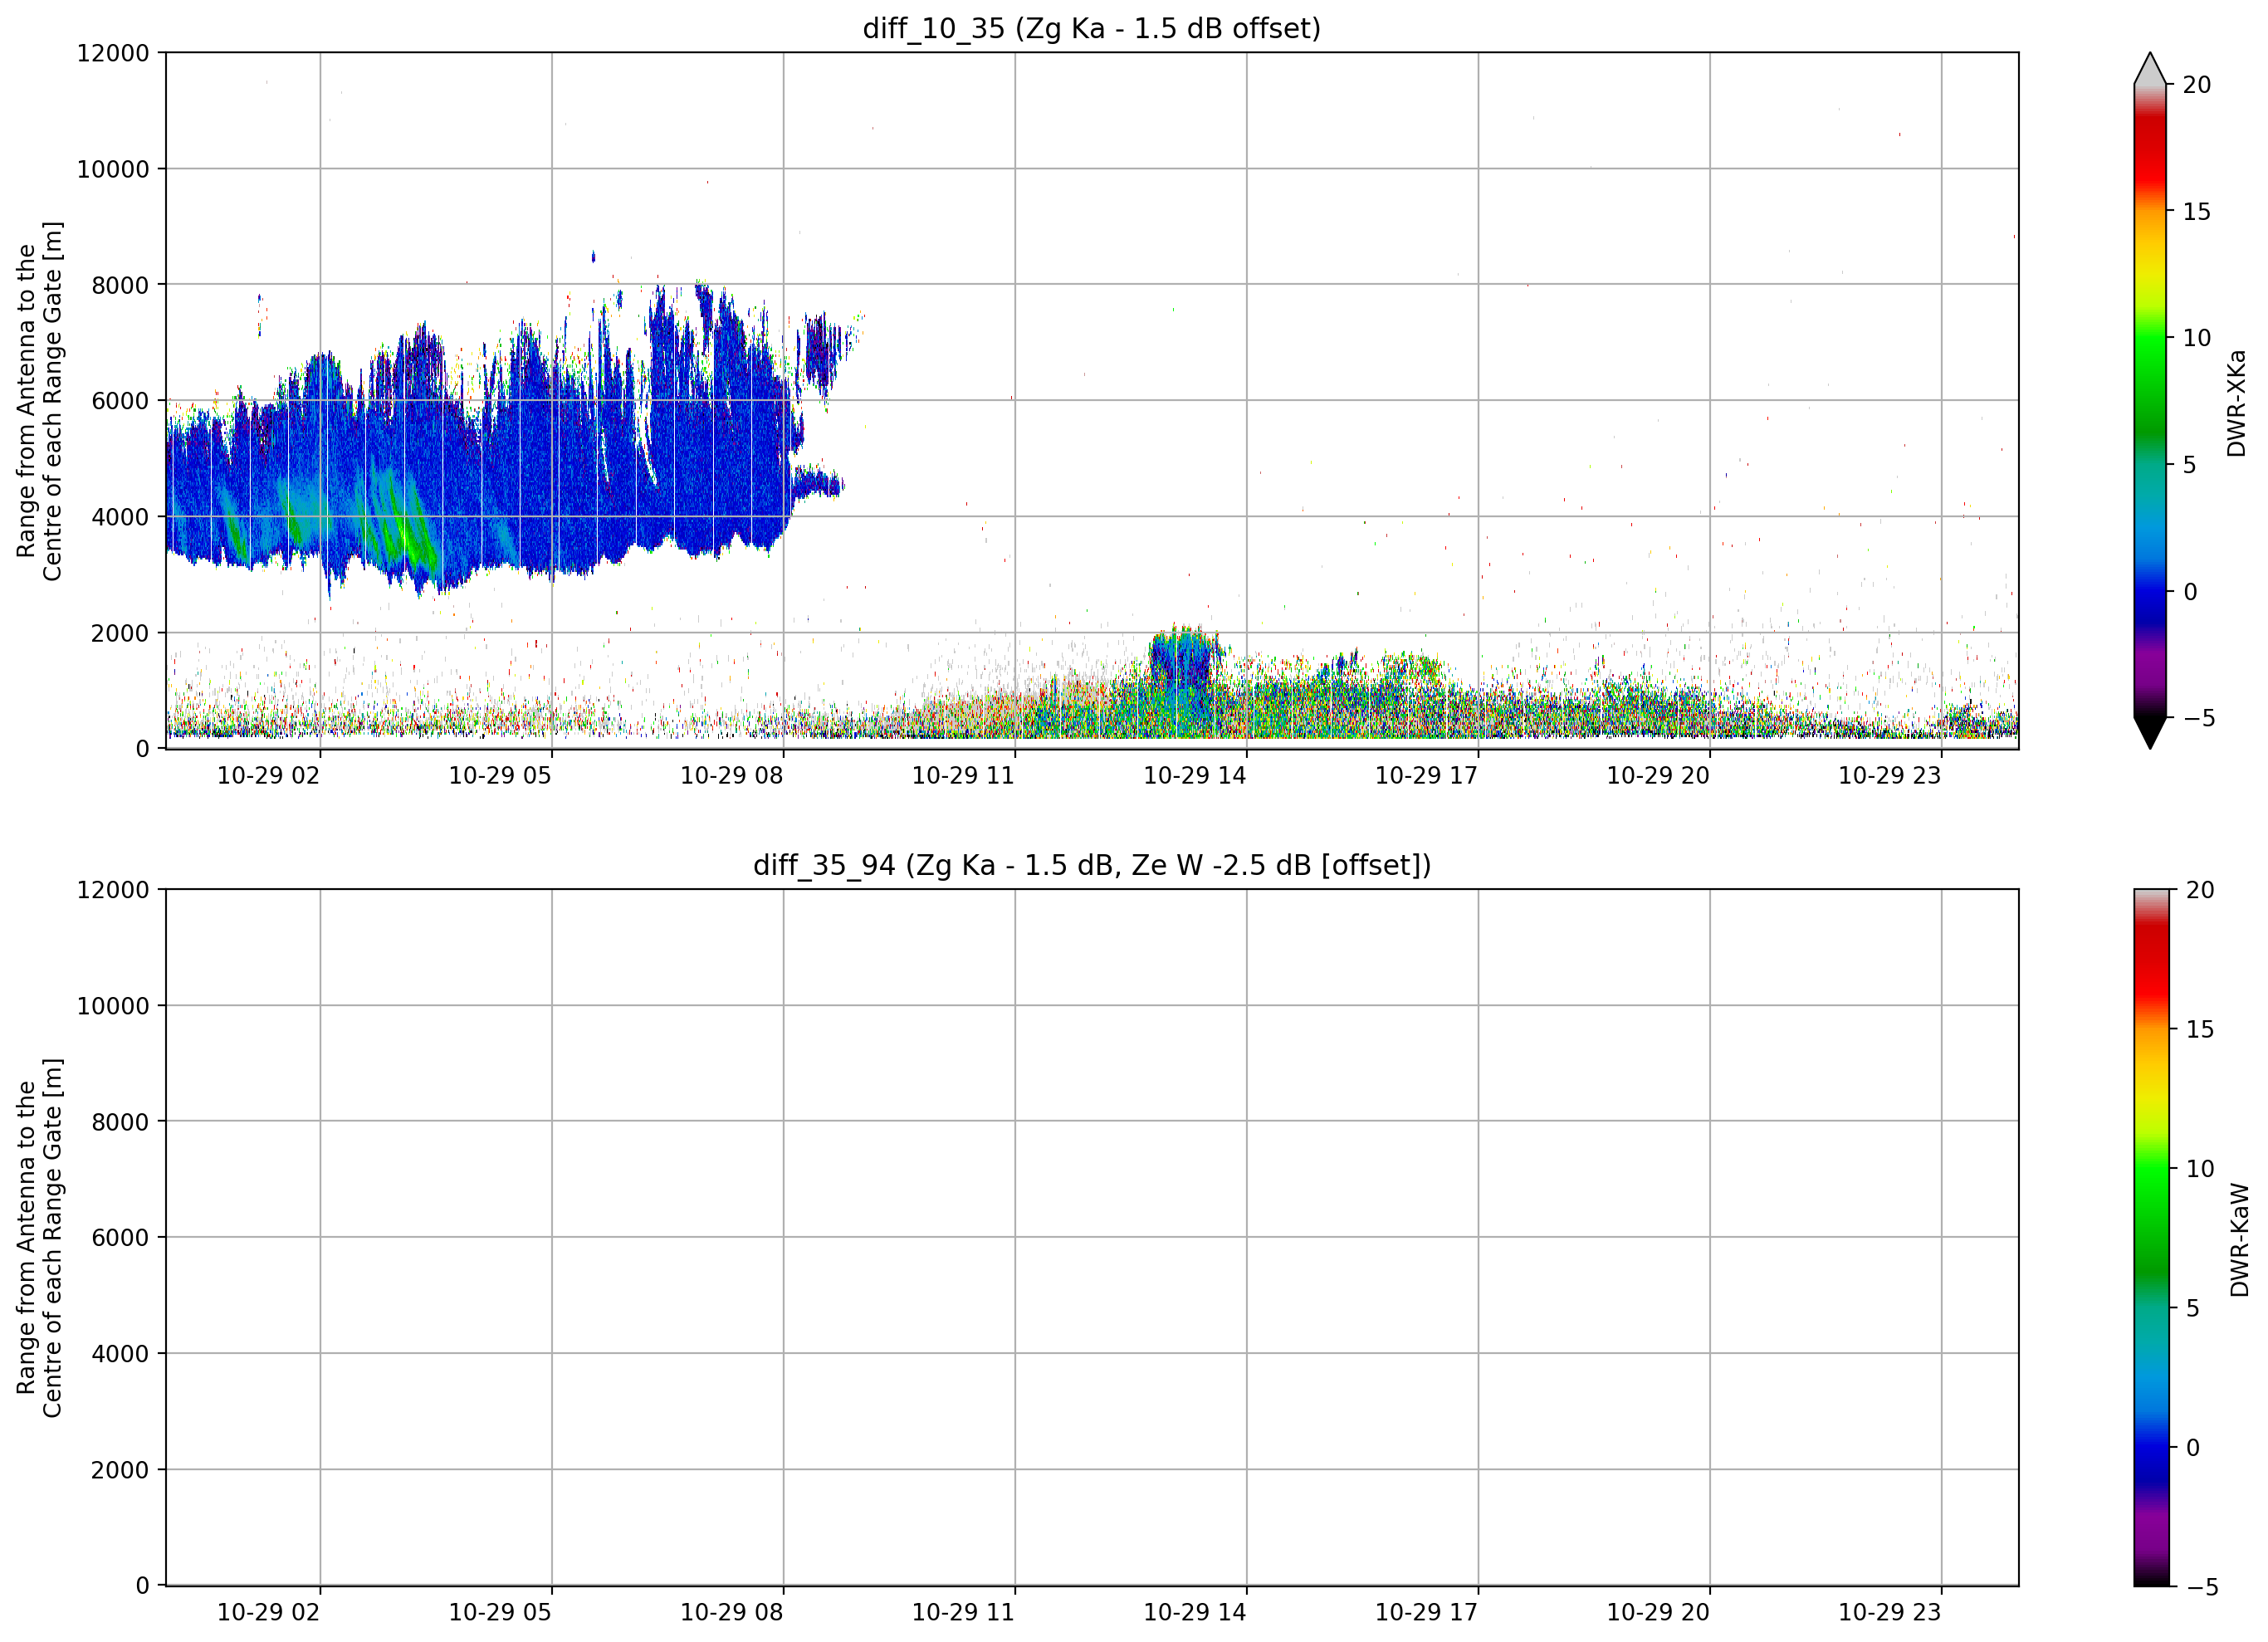Select the red region of the DWR-XKa colorbar

point(2149,150)
